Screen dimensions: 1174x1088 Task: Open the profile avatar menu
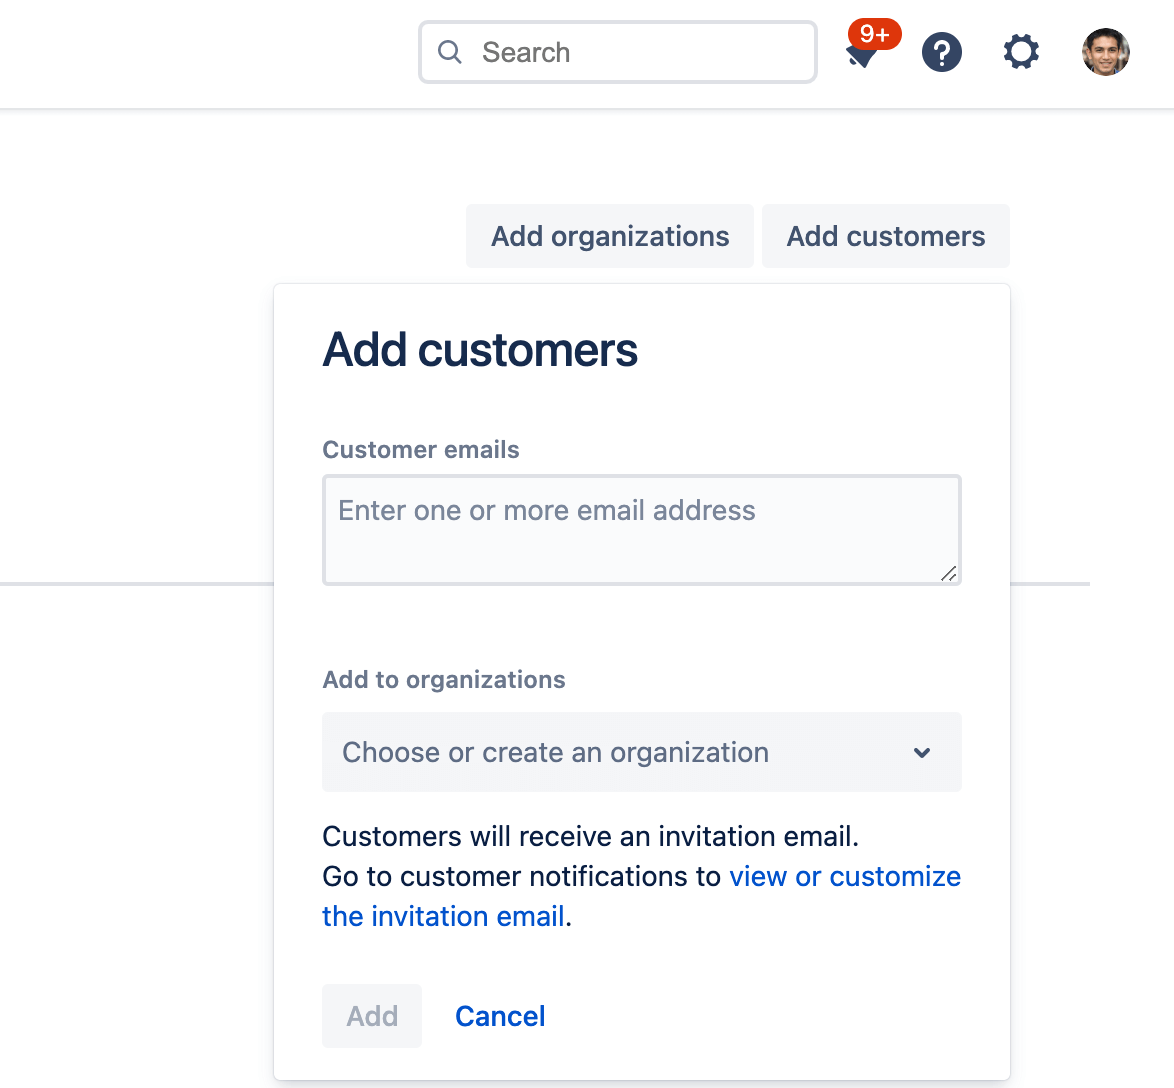click(1106, 52)
